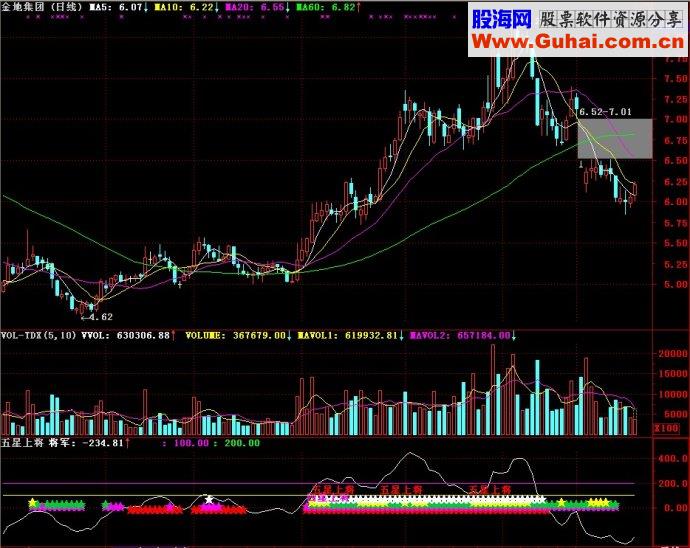Select the VVOL: 630306.88 value
The width and height of the screenshot is (690, 548).
click(125, 335)
